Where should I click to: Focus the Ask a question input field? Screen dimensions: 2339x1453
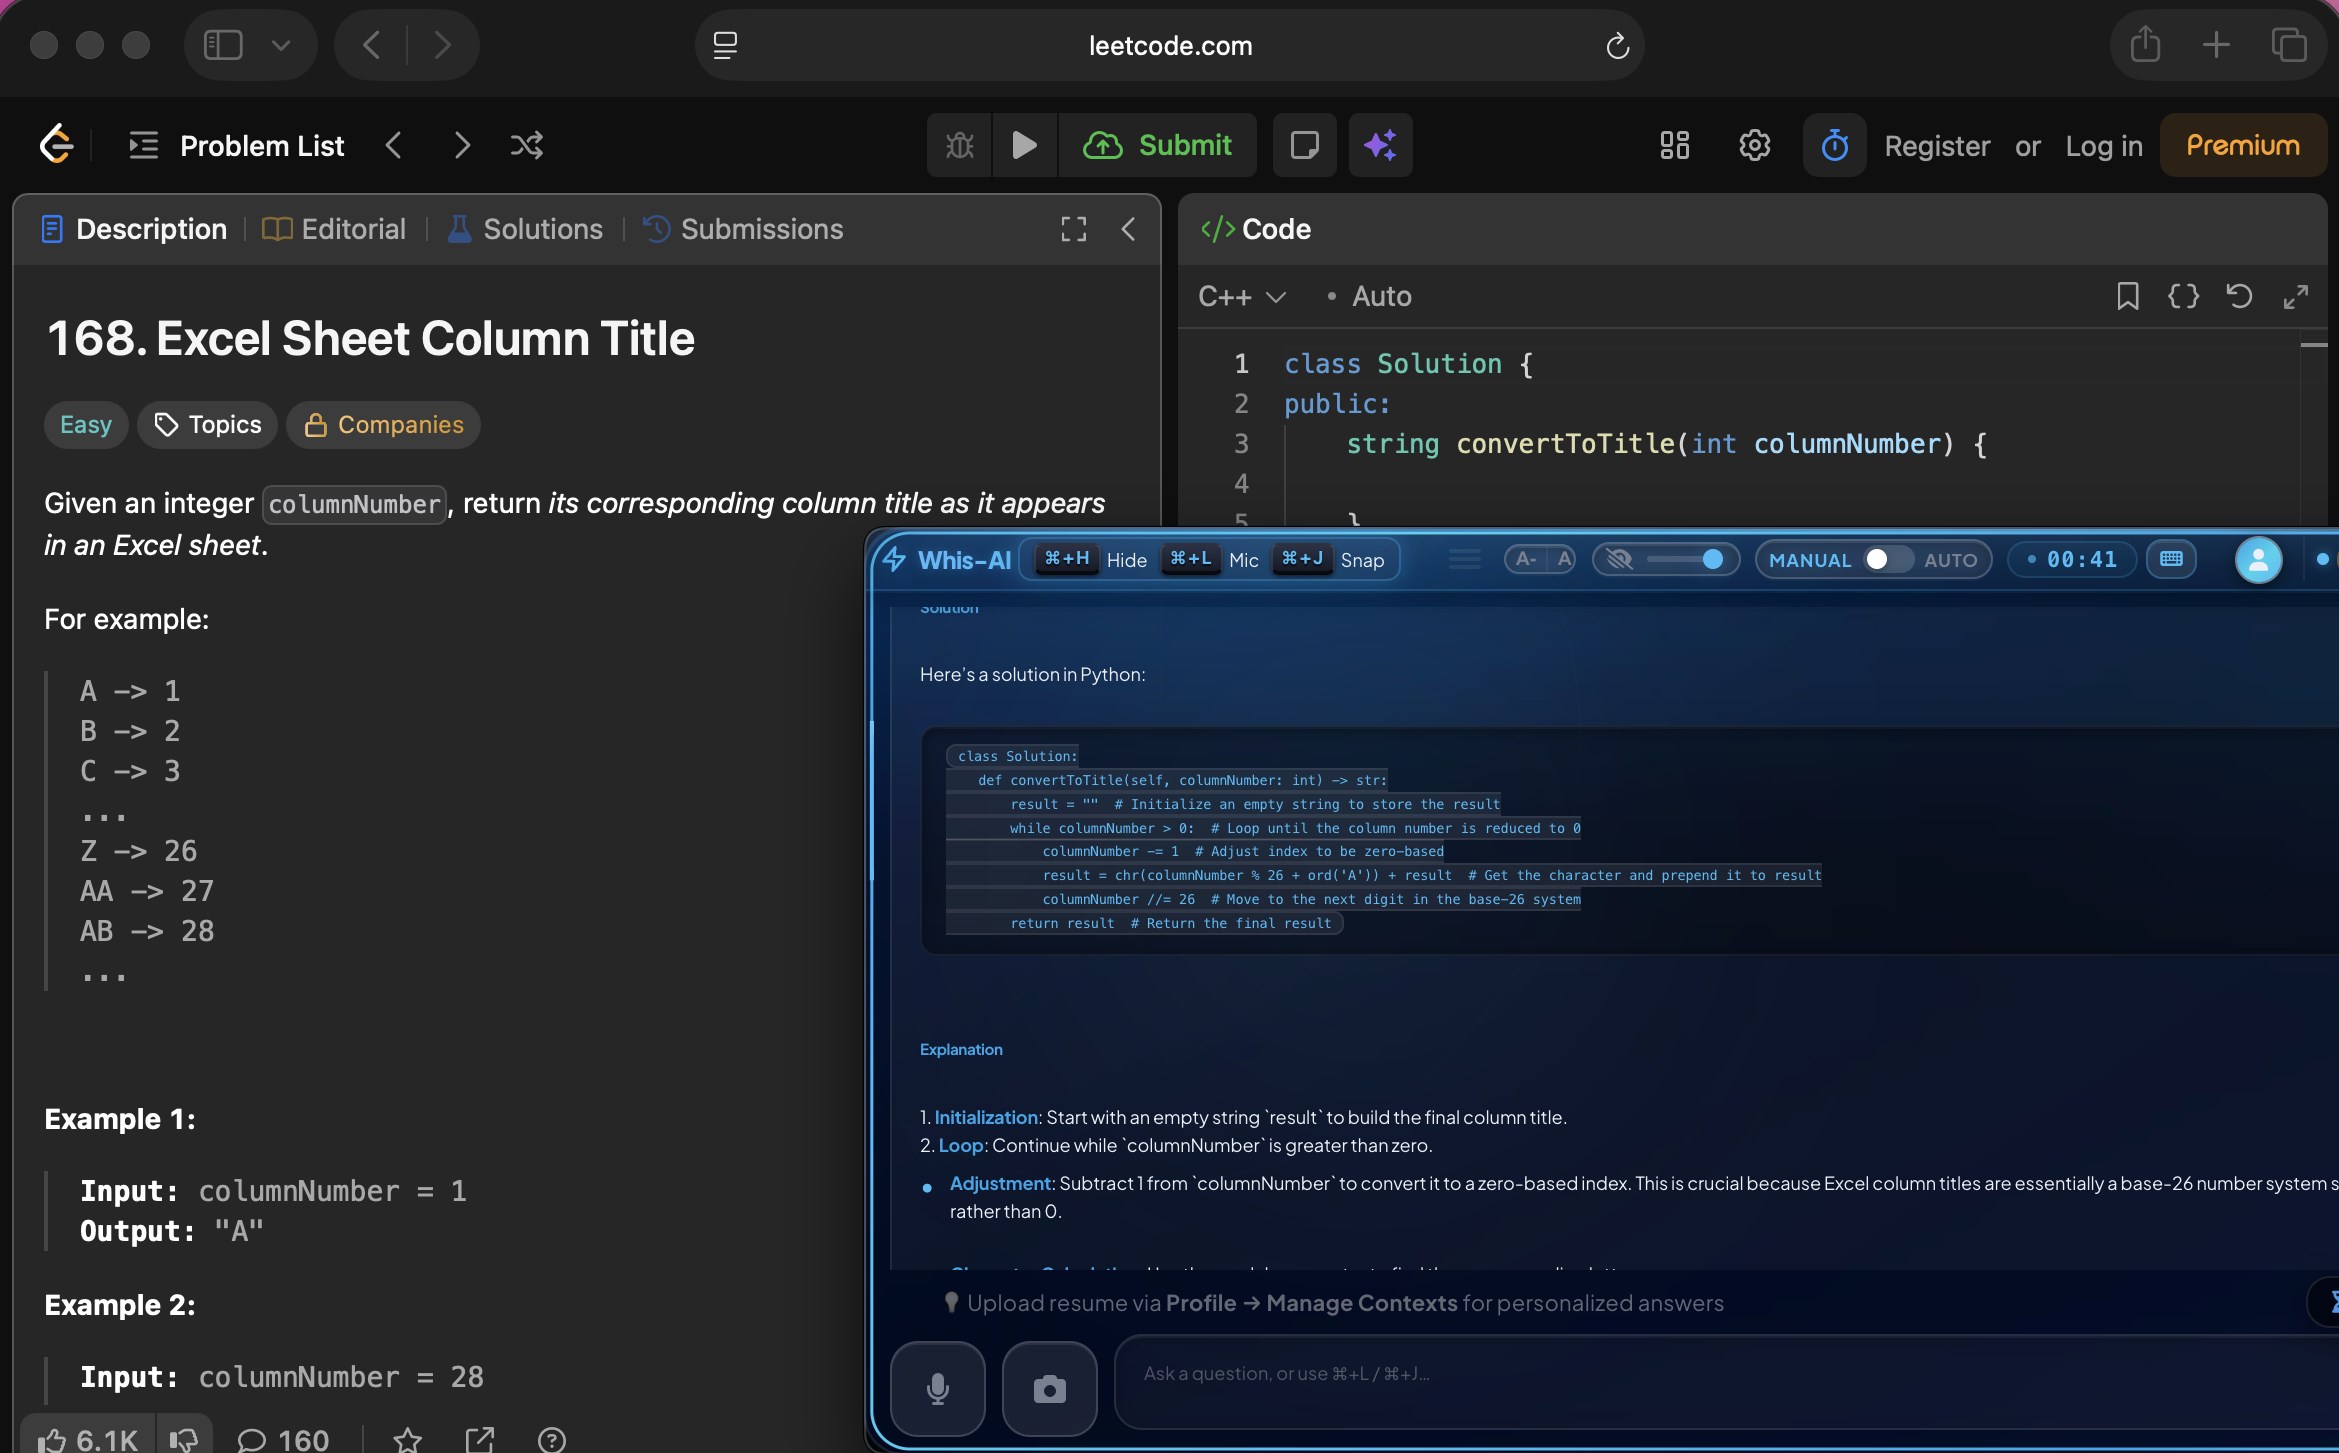pyautogui.click(x=1726, y=1380)
